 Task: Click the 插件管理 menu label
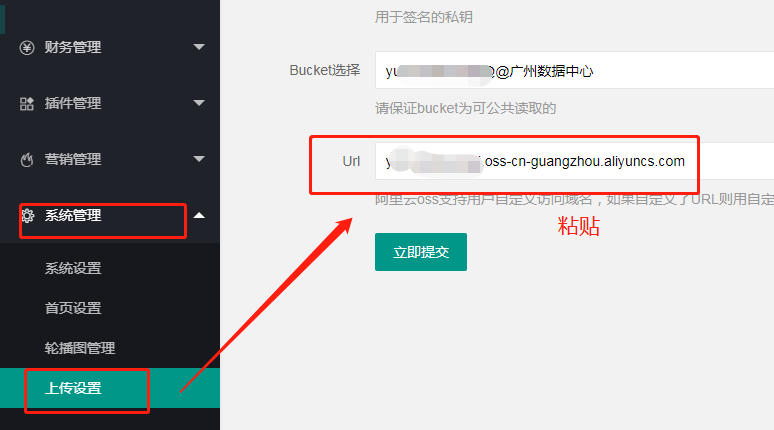click(73, 103)
